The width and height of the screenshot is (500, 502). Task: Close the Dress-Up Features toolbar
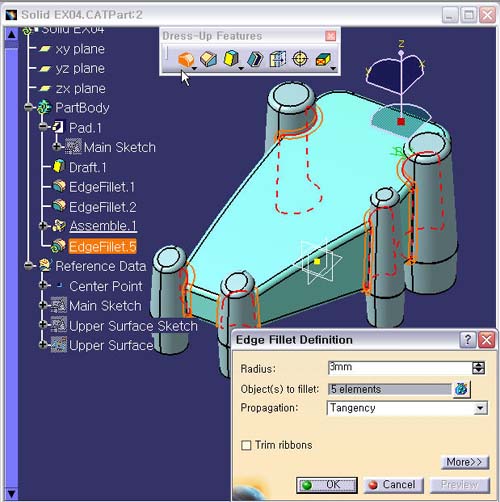coord(331,36)
